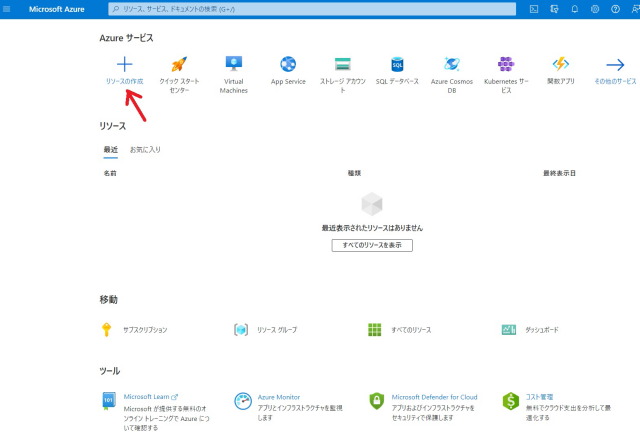Open the App Service icon
This screenshot has width=640, height=441.
pyautogui.click(x=288, y=64)
